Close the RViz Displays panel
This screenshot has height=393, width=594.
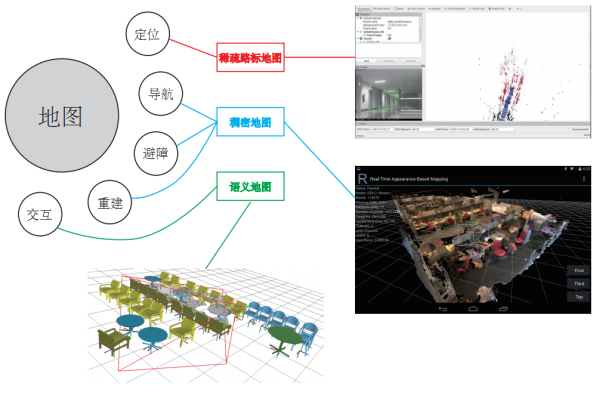(x=420, y=14)
